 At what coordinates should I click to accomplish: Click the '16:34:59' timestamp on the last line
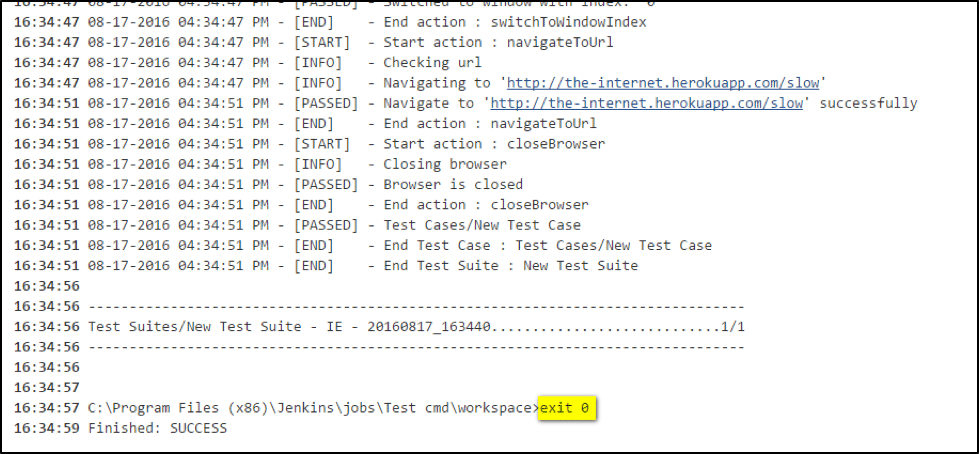(47, 428)
